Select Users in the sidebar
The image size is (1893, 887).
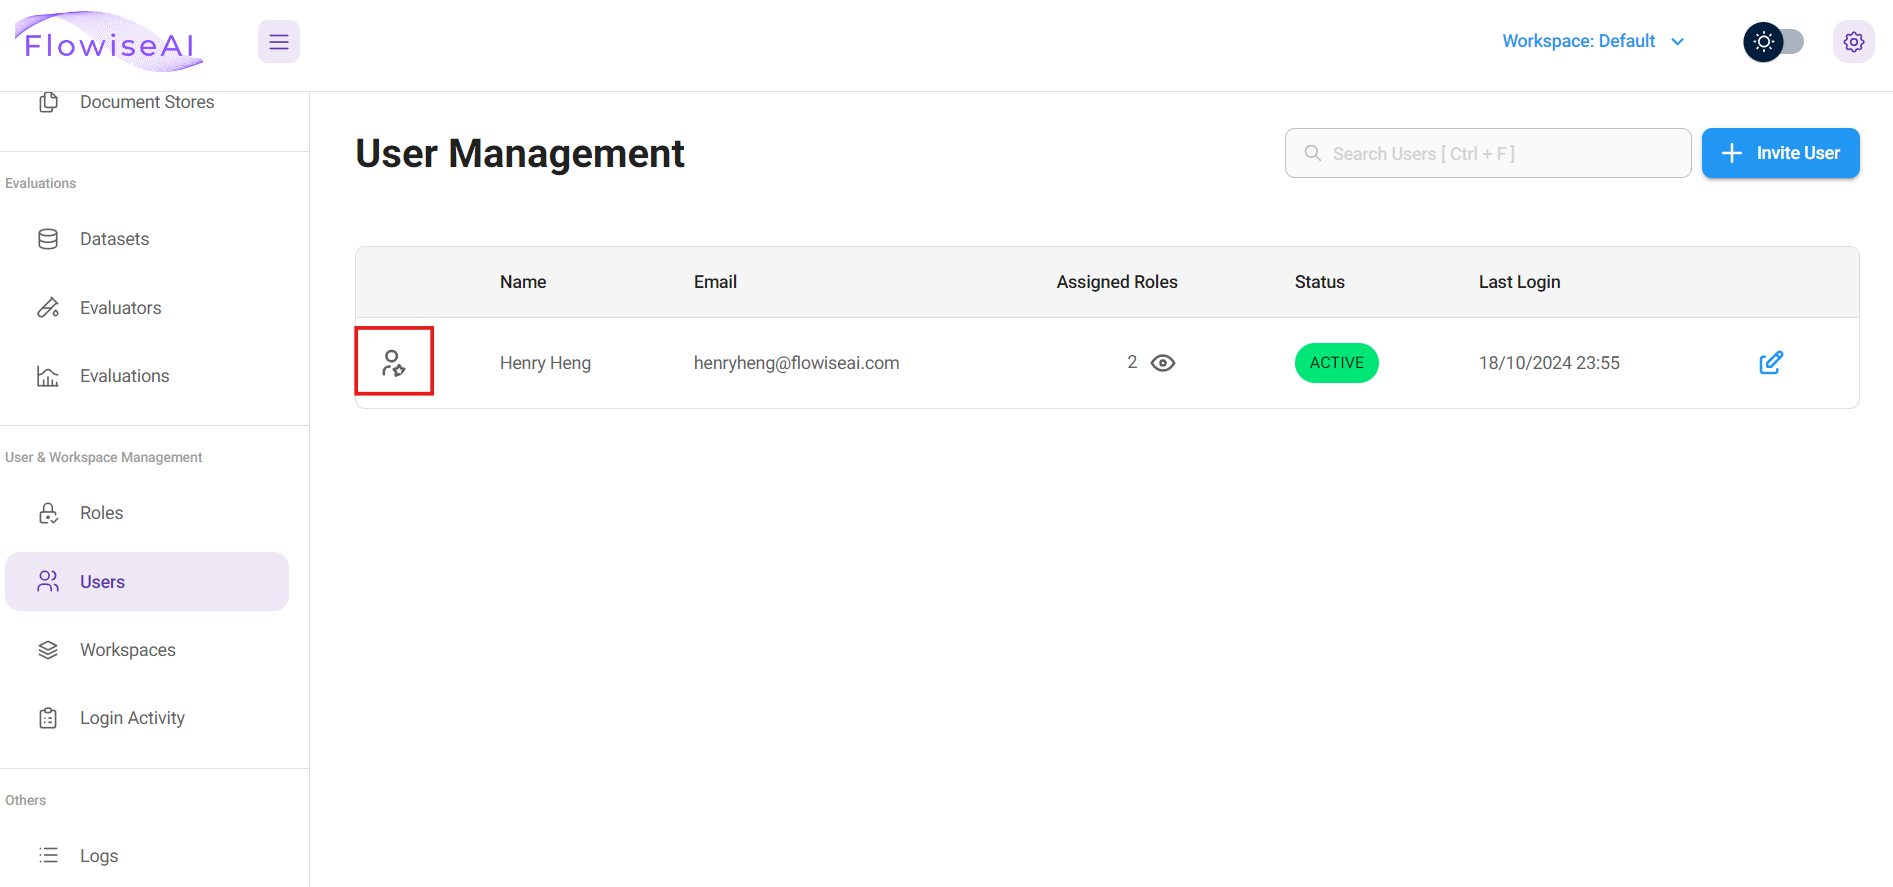(x=102, y=582)
